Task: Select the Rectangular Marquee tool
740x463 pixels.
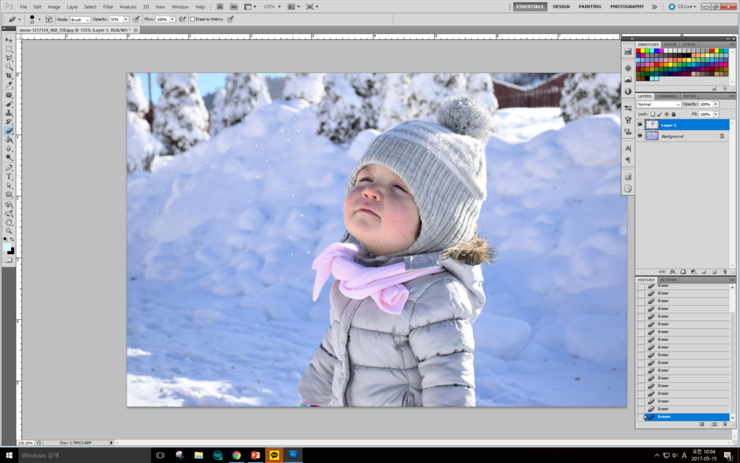Action: [9, 49]
